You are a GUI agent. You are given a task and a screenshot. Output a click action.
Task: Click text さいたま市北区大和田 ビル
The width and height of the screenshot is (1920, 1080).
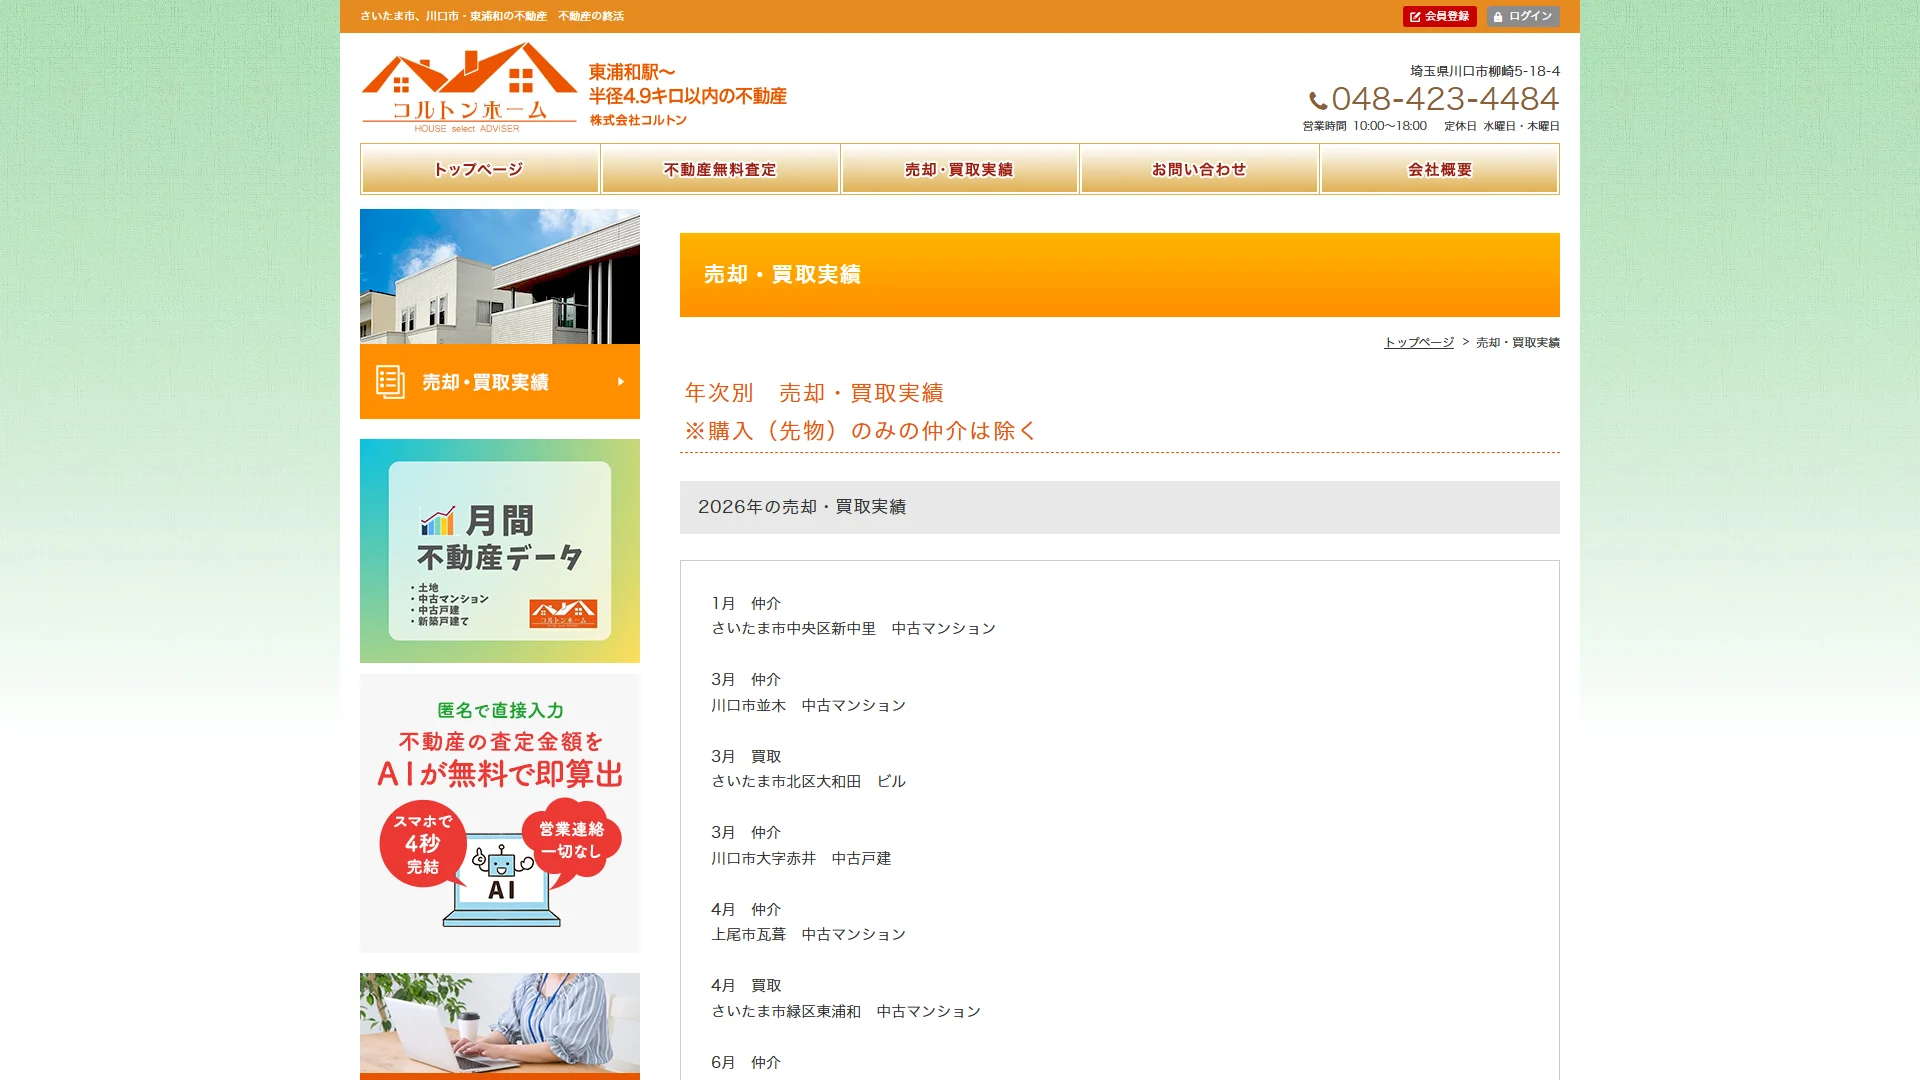tap(809, 782)
